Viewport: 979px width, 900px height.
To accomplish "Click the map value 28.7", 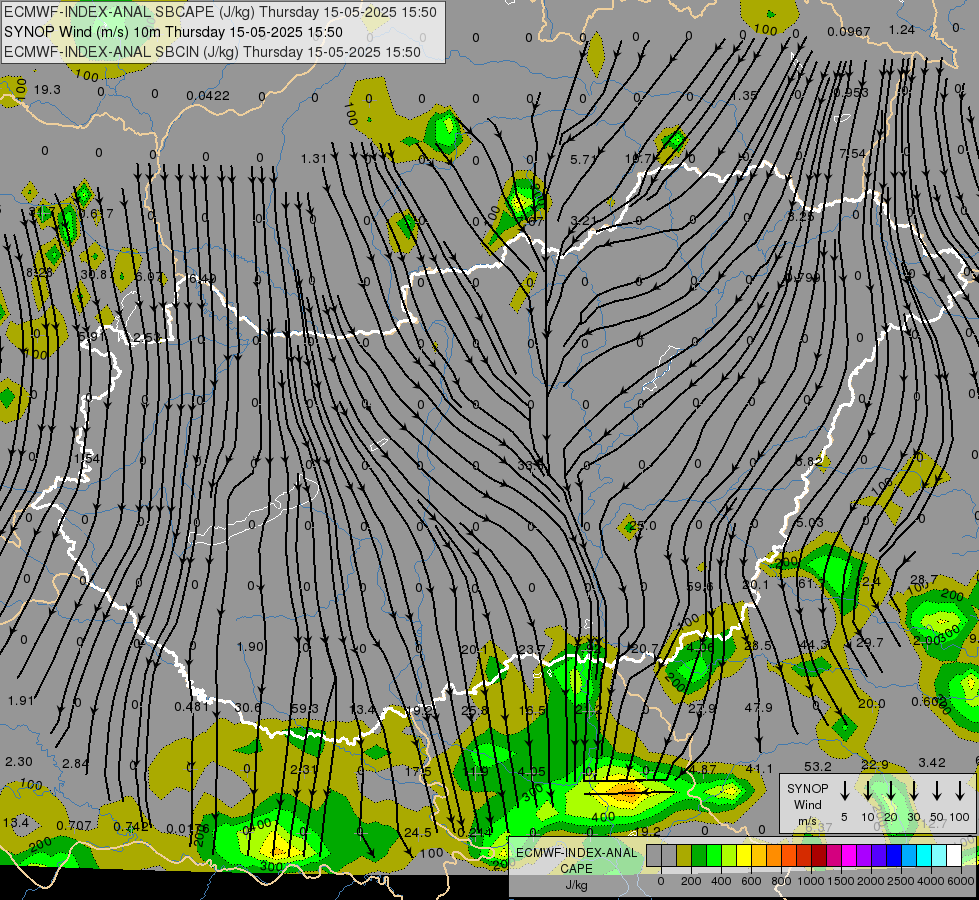I will pos(924,580).
